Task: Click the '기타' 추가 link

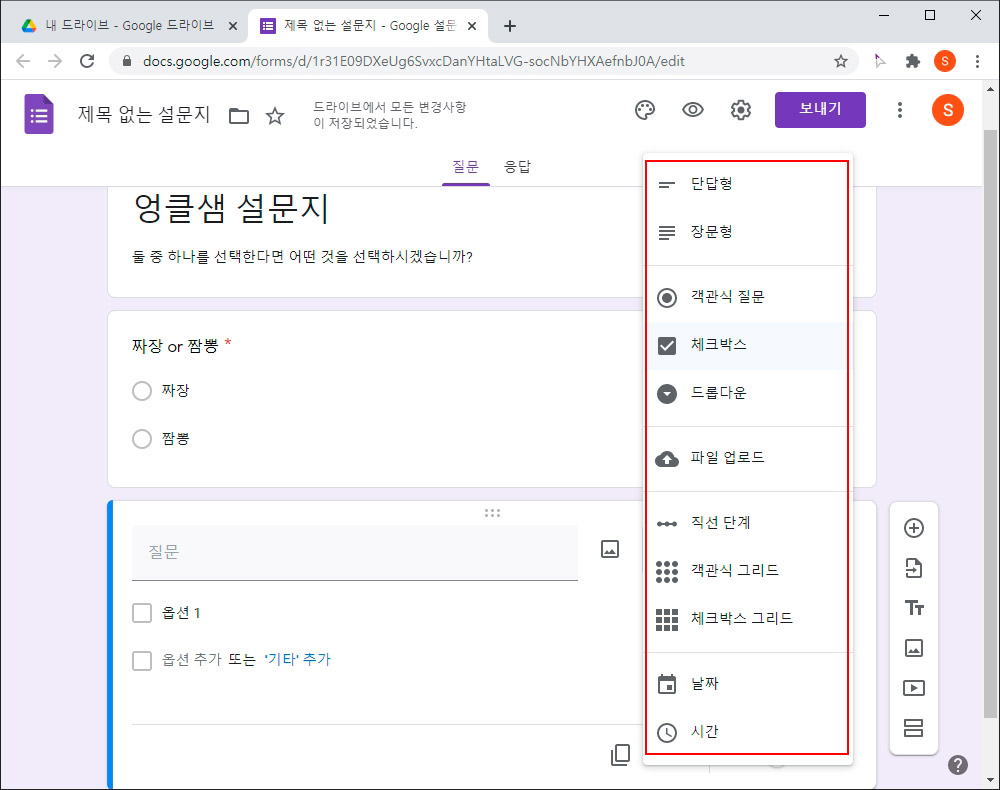Action: [x=297, y=660]
